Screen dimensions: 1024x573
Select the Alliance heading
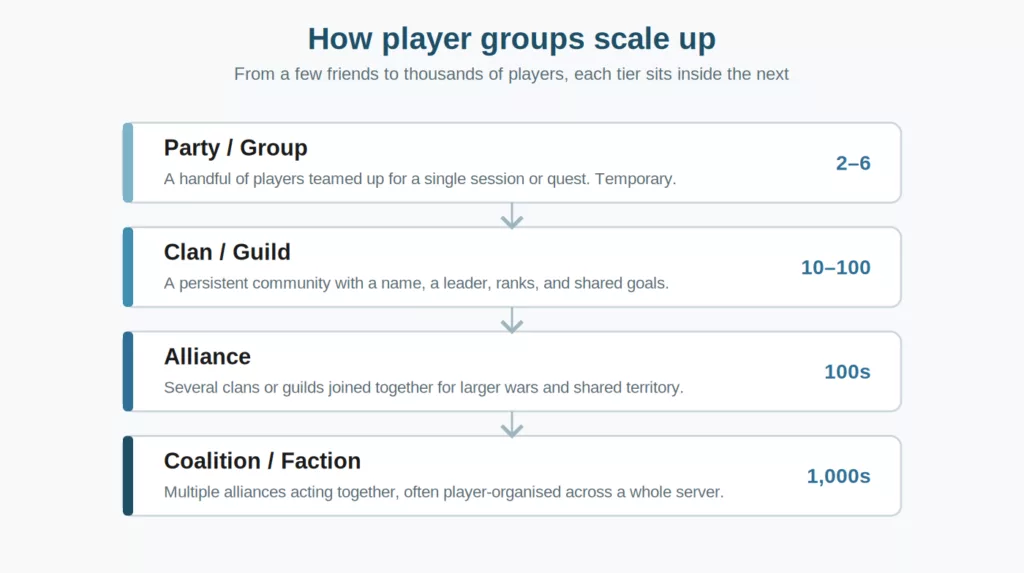[x=207, y=357]
